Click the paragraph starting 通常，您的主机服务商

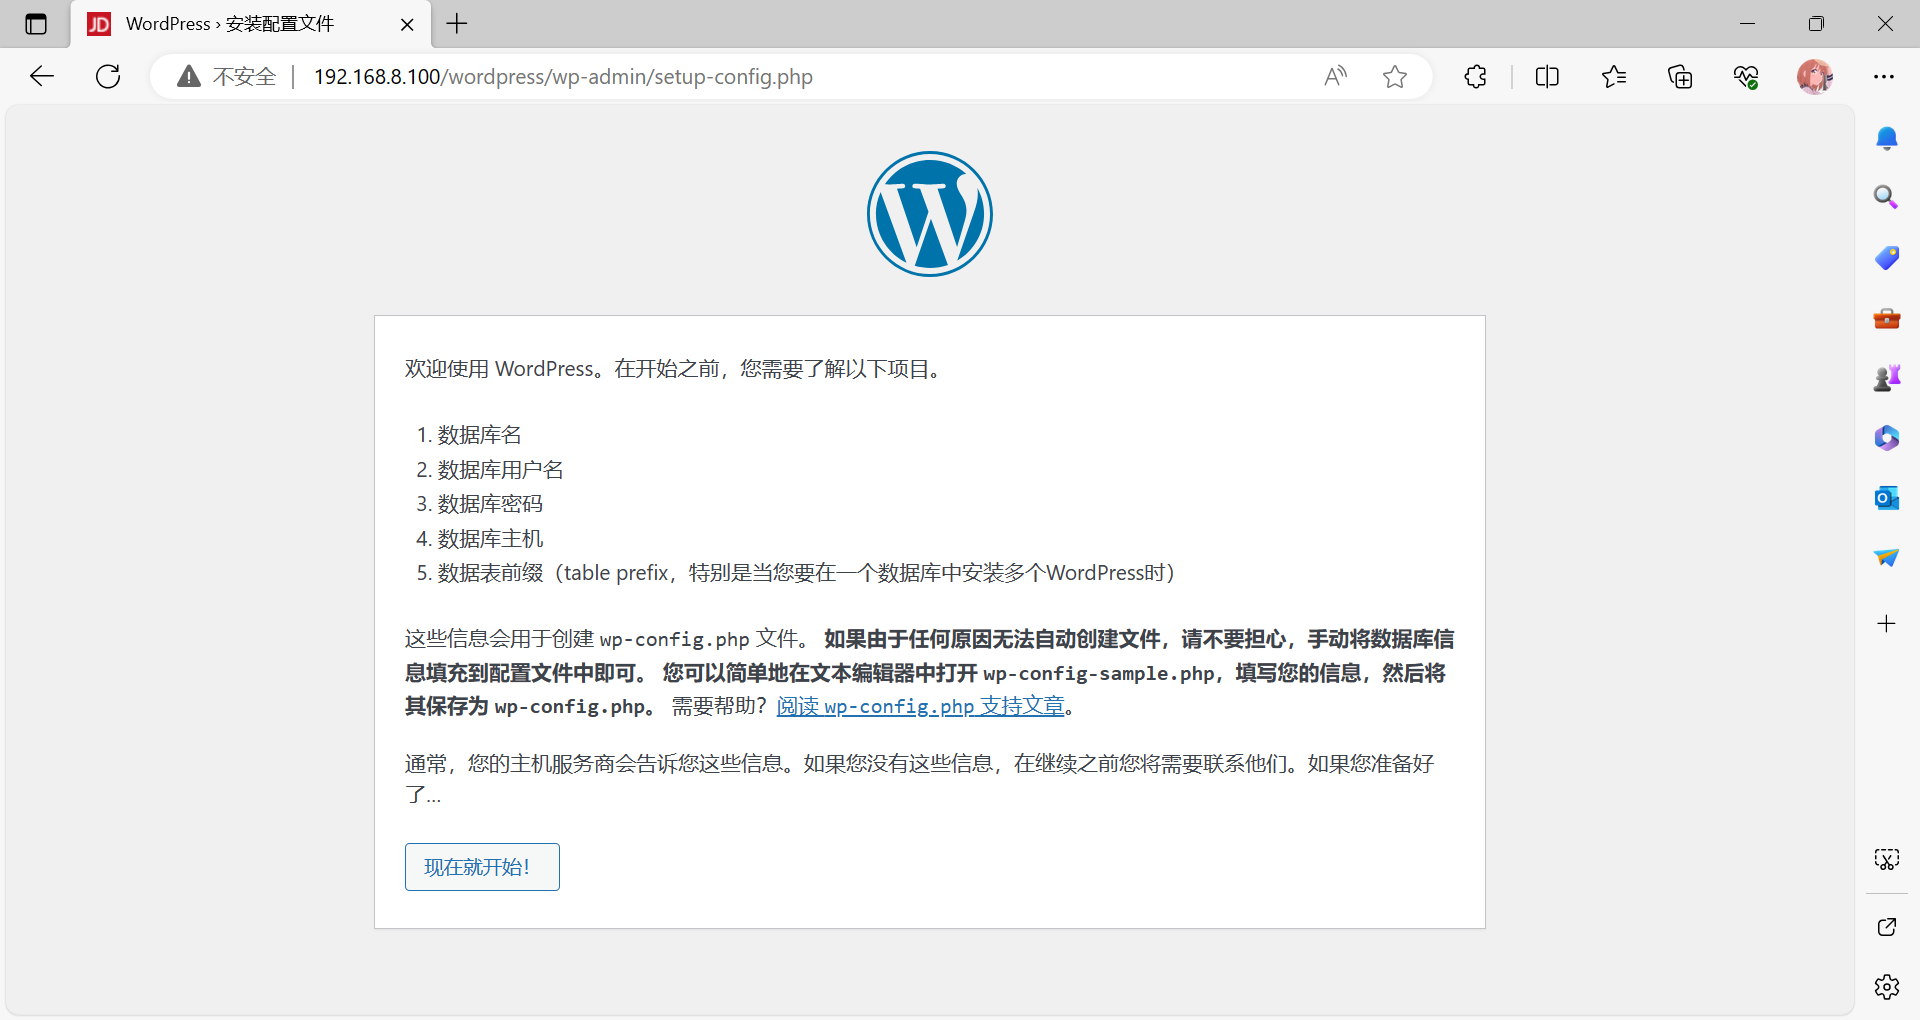[920, 779]
